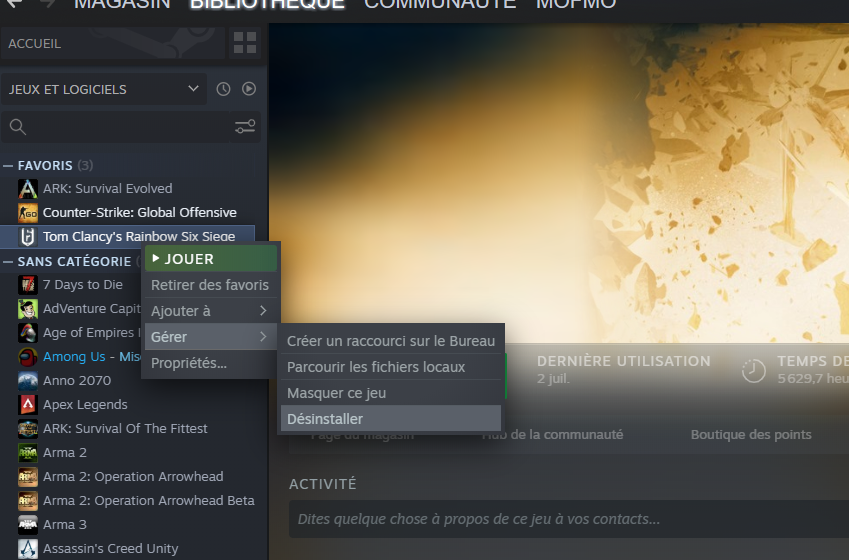Image resolution: width=849 pixels, height=560 pixels.
Task: Click Désinstaller in the submenu
Action: [x=391, y=419]
